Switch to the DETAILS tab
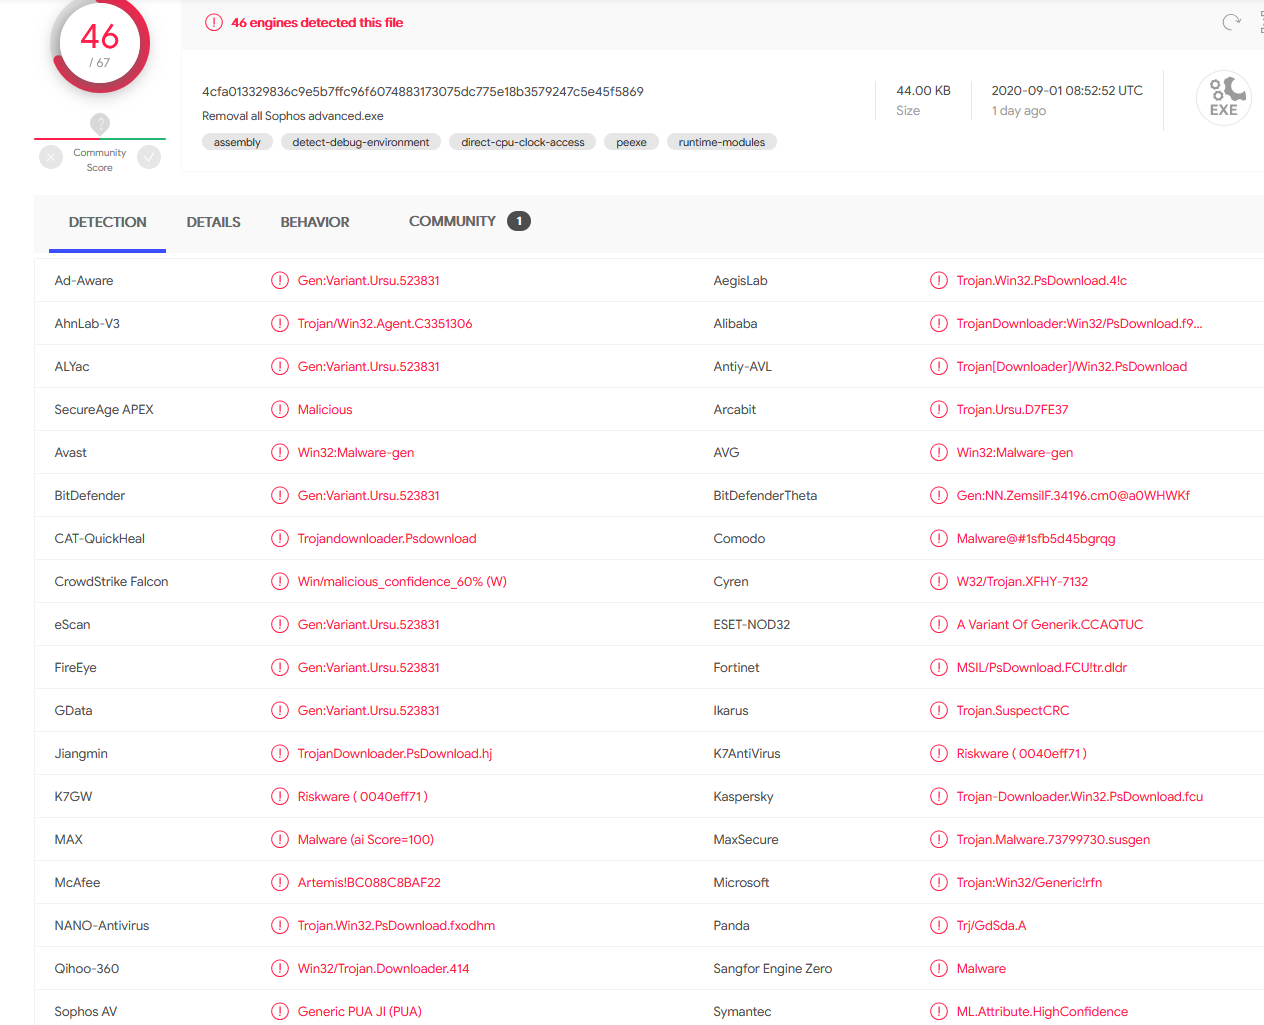The image size is (1264, 1025). [x=213, y=222]
